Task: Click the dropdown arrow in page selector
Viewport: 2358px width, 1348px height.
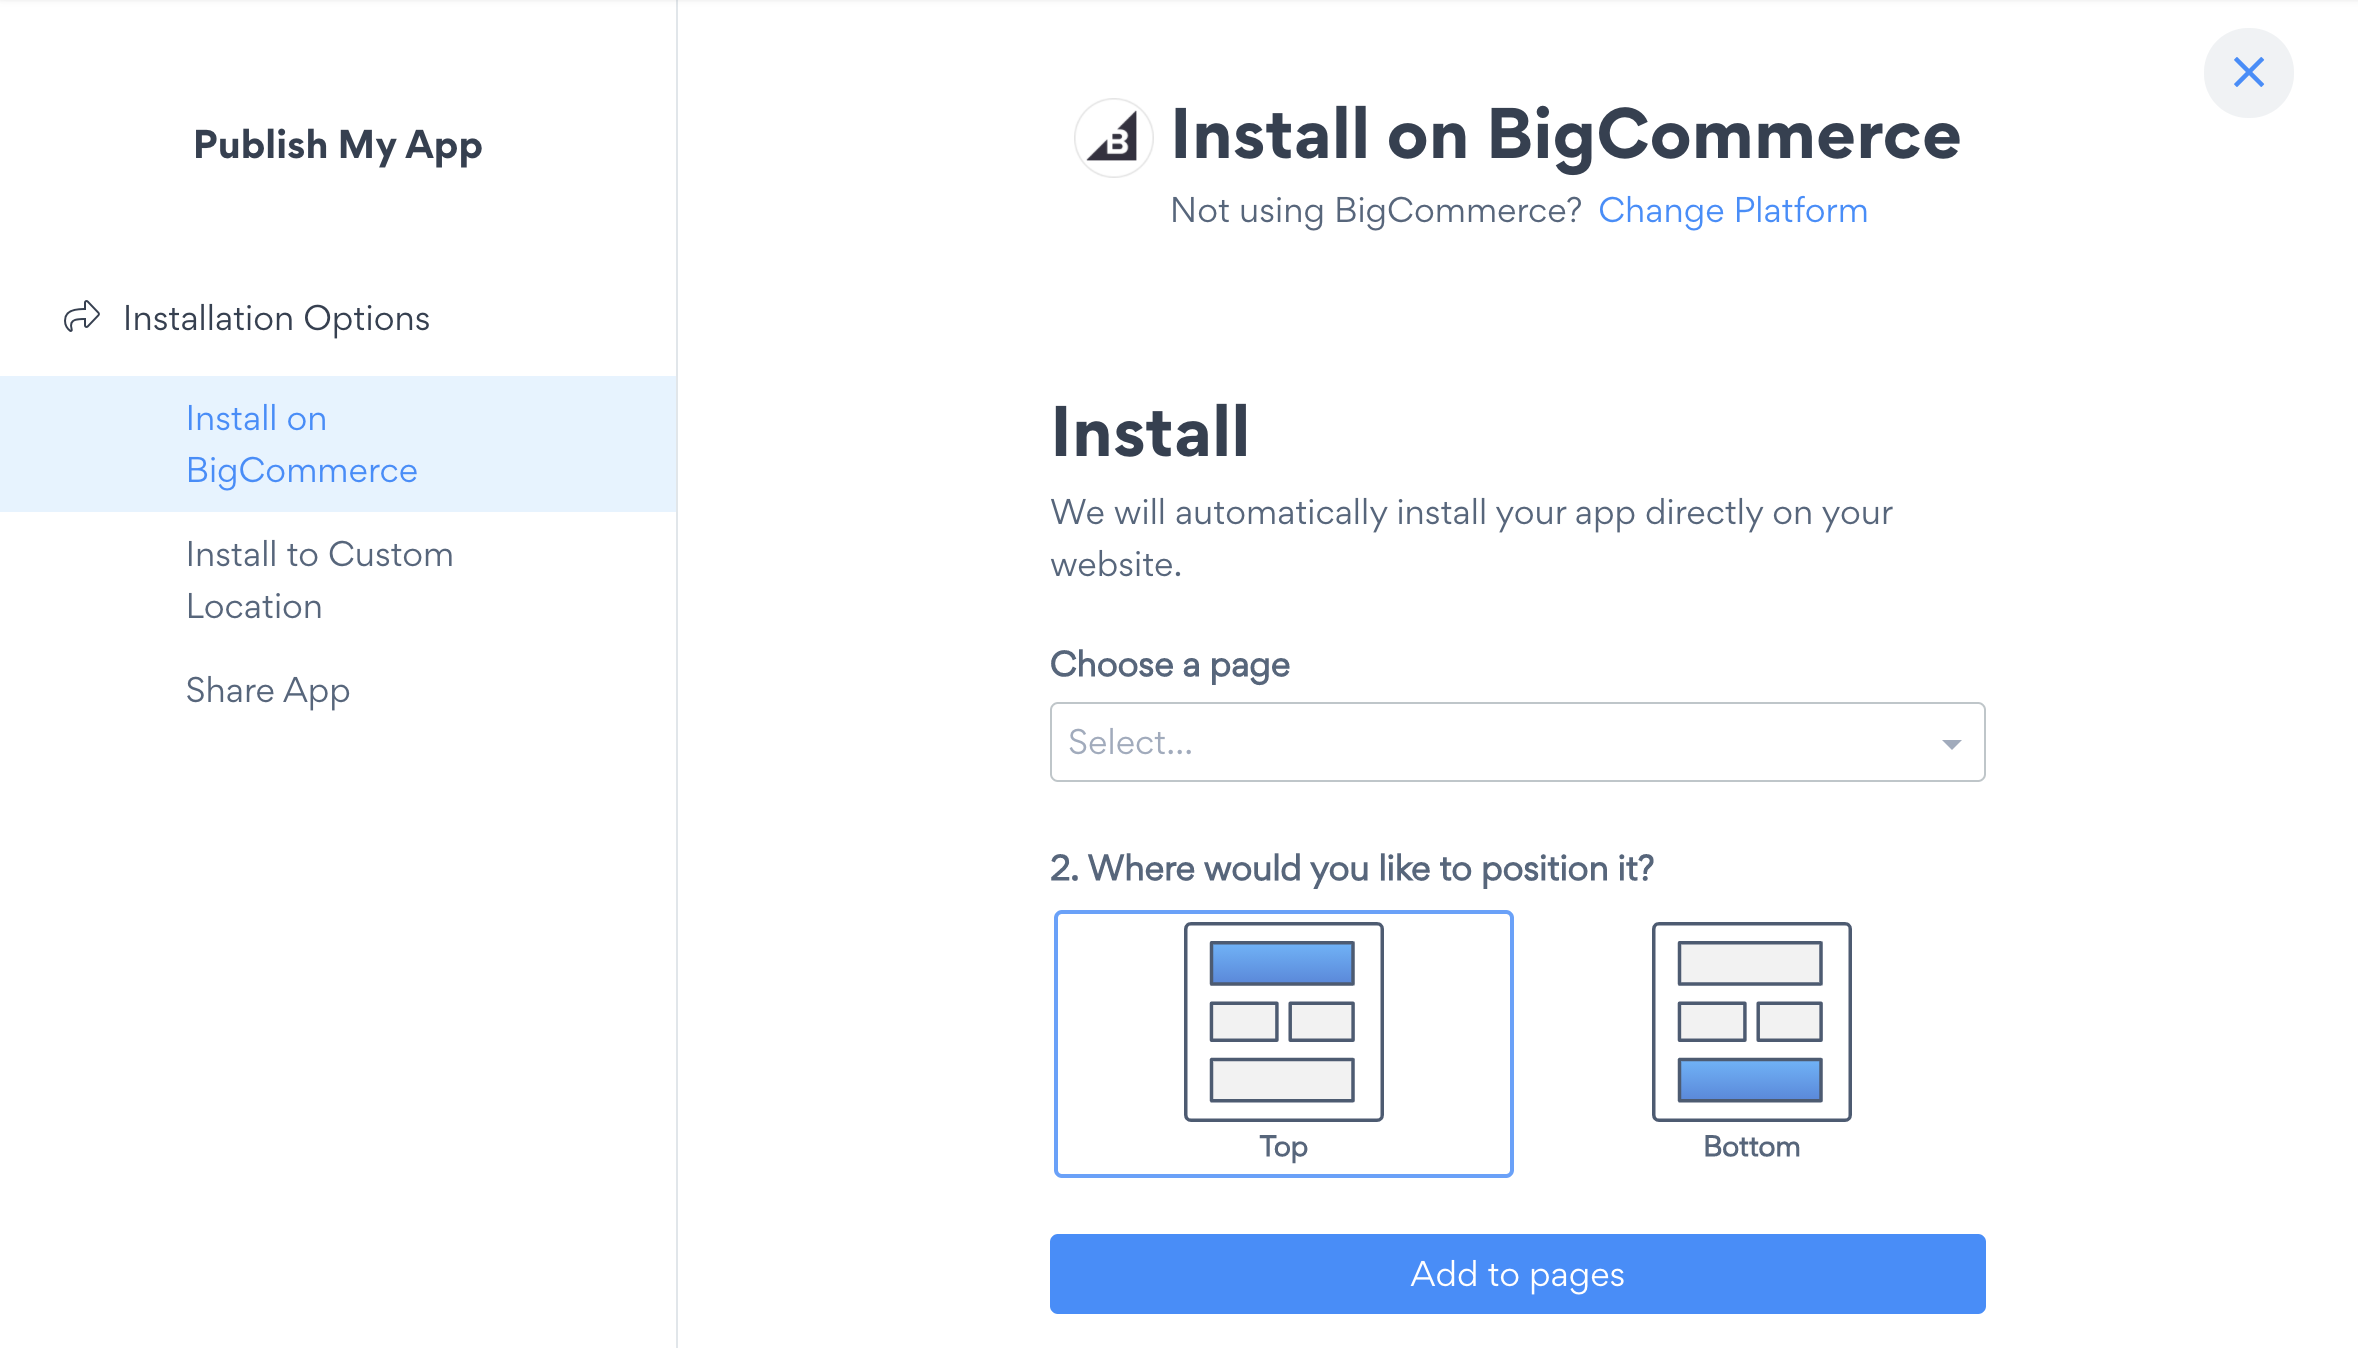Action: [x=1951, y=743]
